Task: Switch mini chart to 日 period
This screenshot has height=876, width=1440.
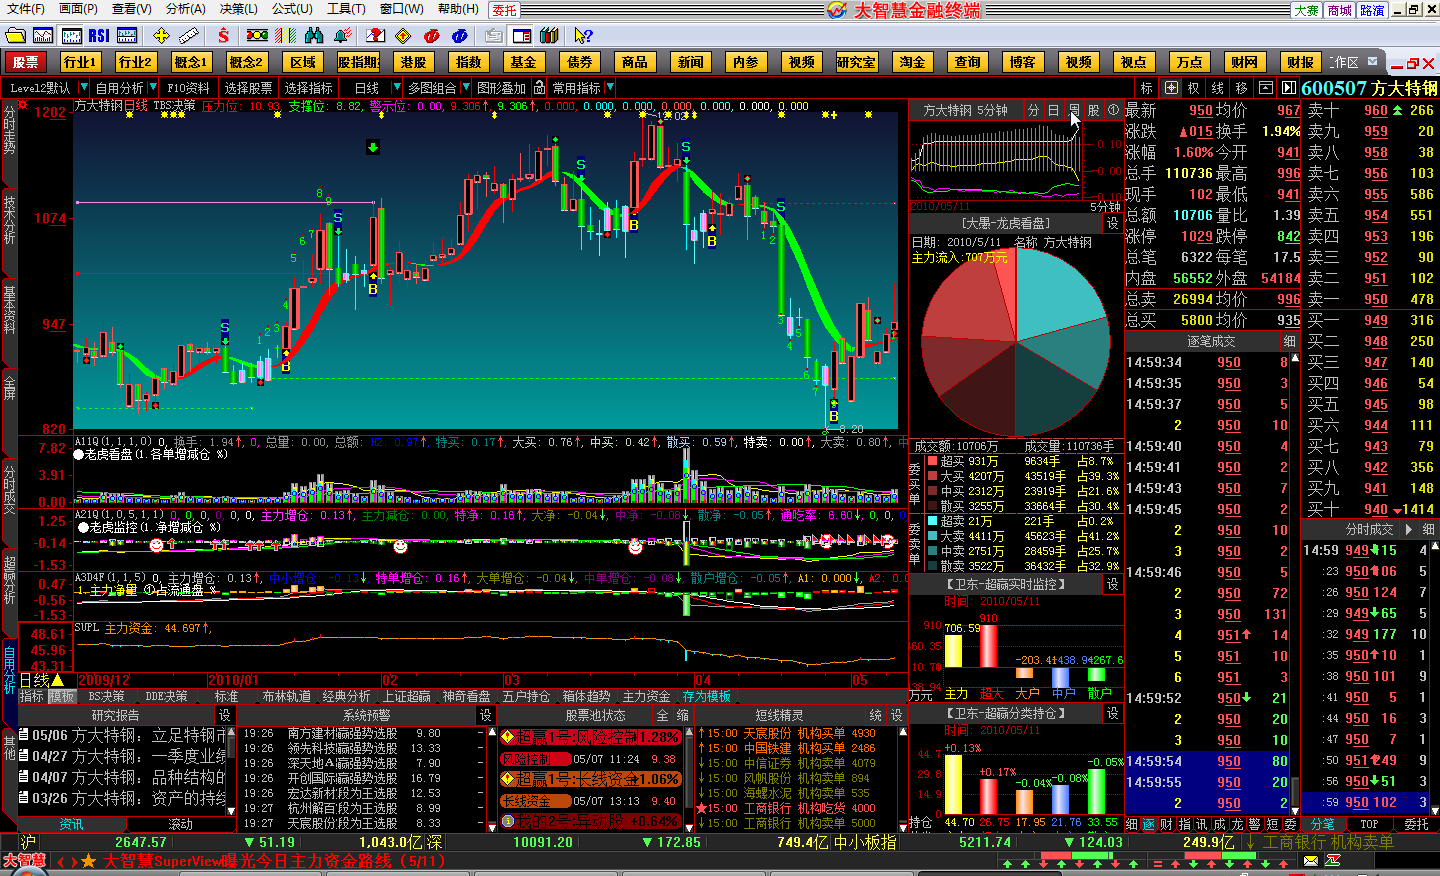Action: tap(1054, 110)
